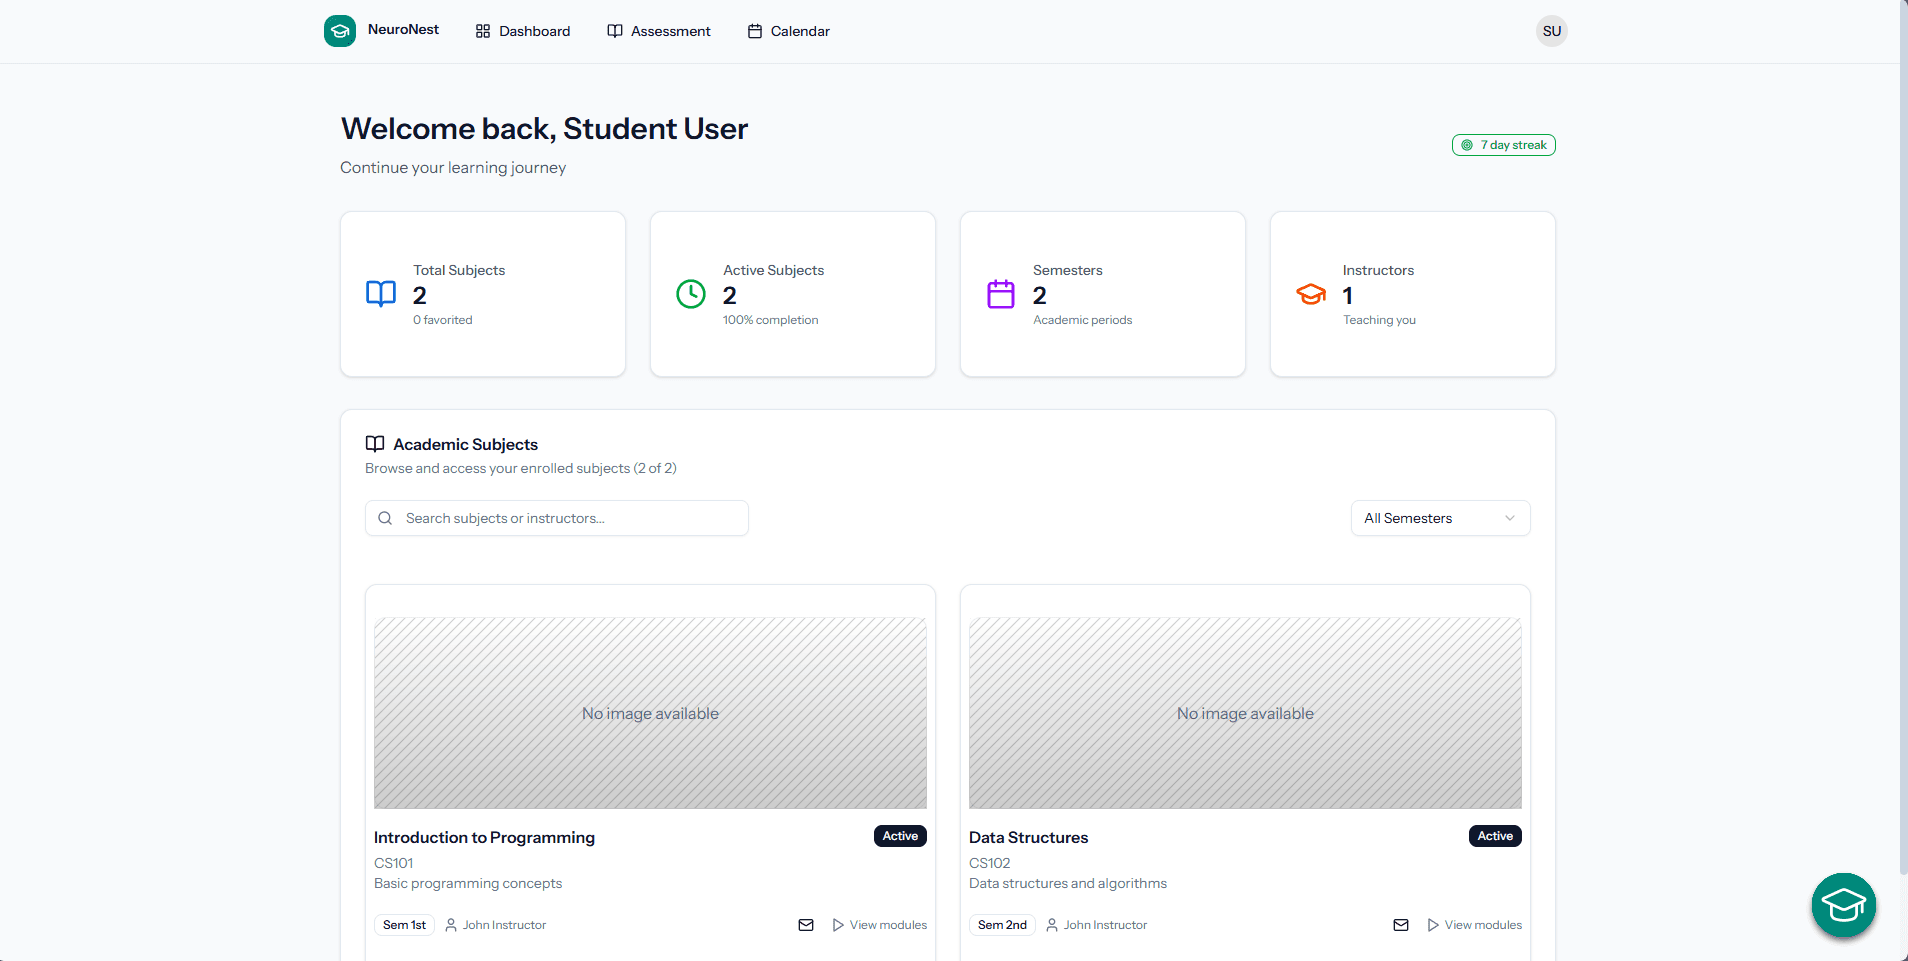
Task: View modules for Introduction to Programming
Action: click(879, 925)
